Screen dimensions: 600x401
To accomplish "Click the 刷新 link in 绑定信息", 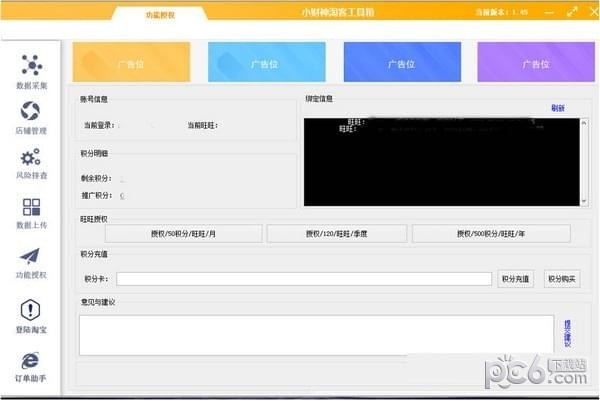I will point(558,108).
